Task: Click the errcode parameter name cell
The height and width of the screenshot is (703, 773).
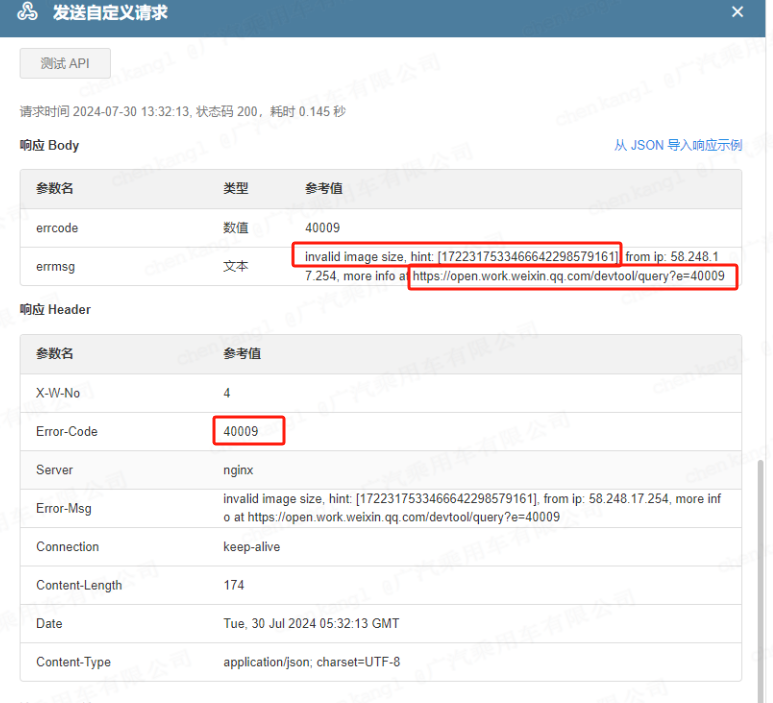Action: (x=57, y=228)
